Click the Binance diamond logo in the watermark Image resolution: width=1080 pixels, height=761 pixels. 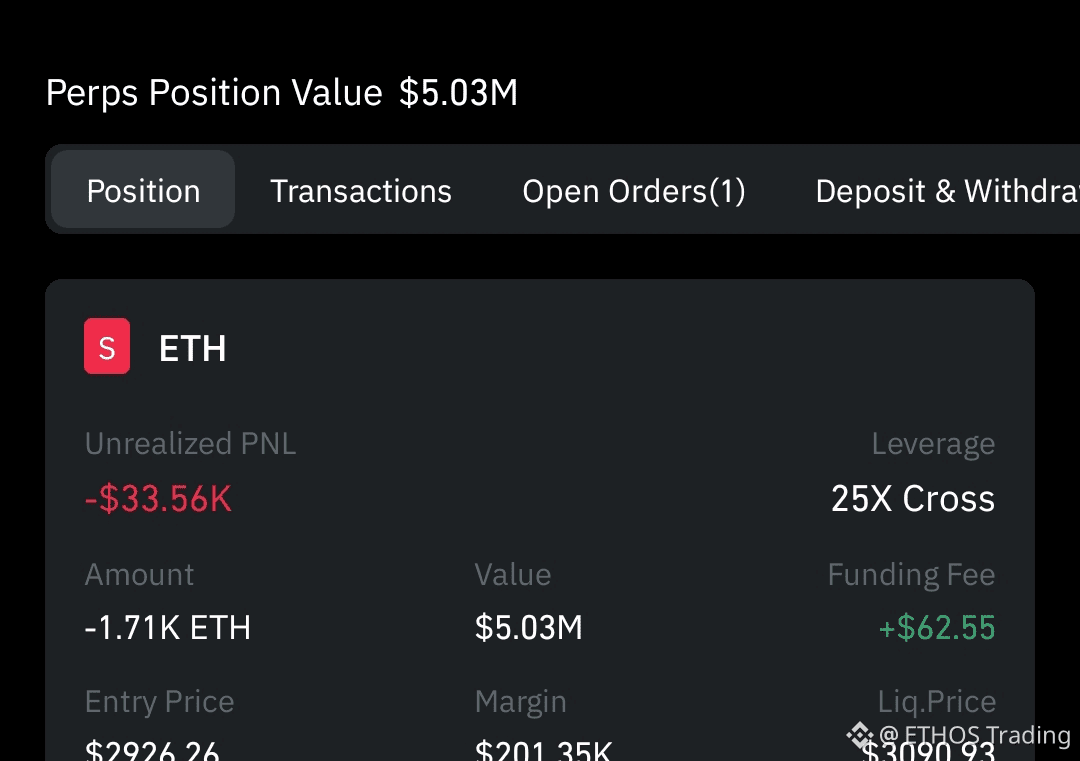click(858, 735)
